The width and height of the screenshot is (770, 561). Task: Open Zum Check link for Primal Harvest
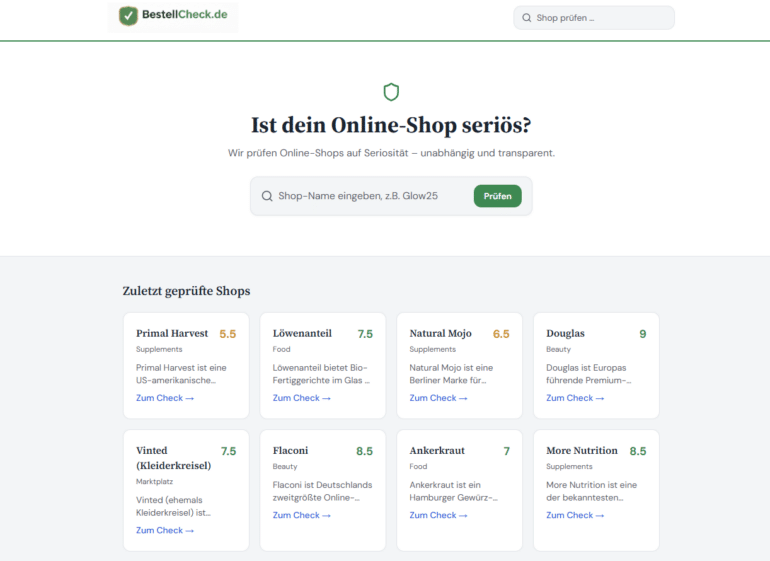(165, 398)
